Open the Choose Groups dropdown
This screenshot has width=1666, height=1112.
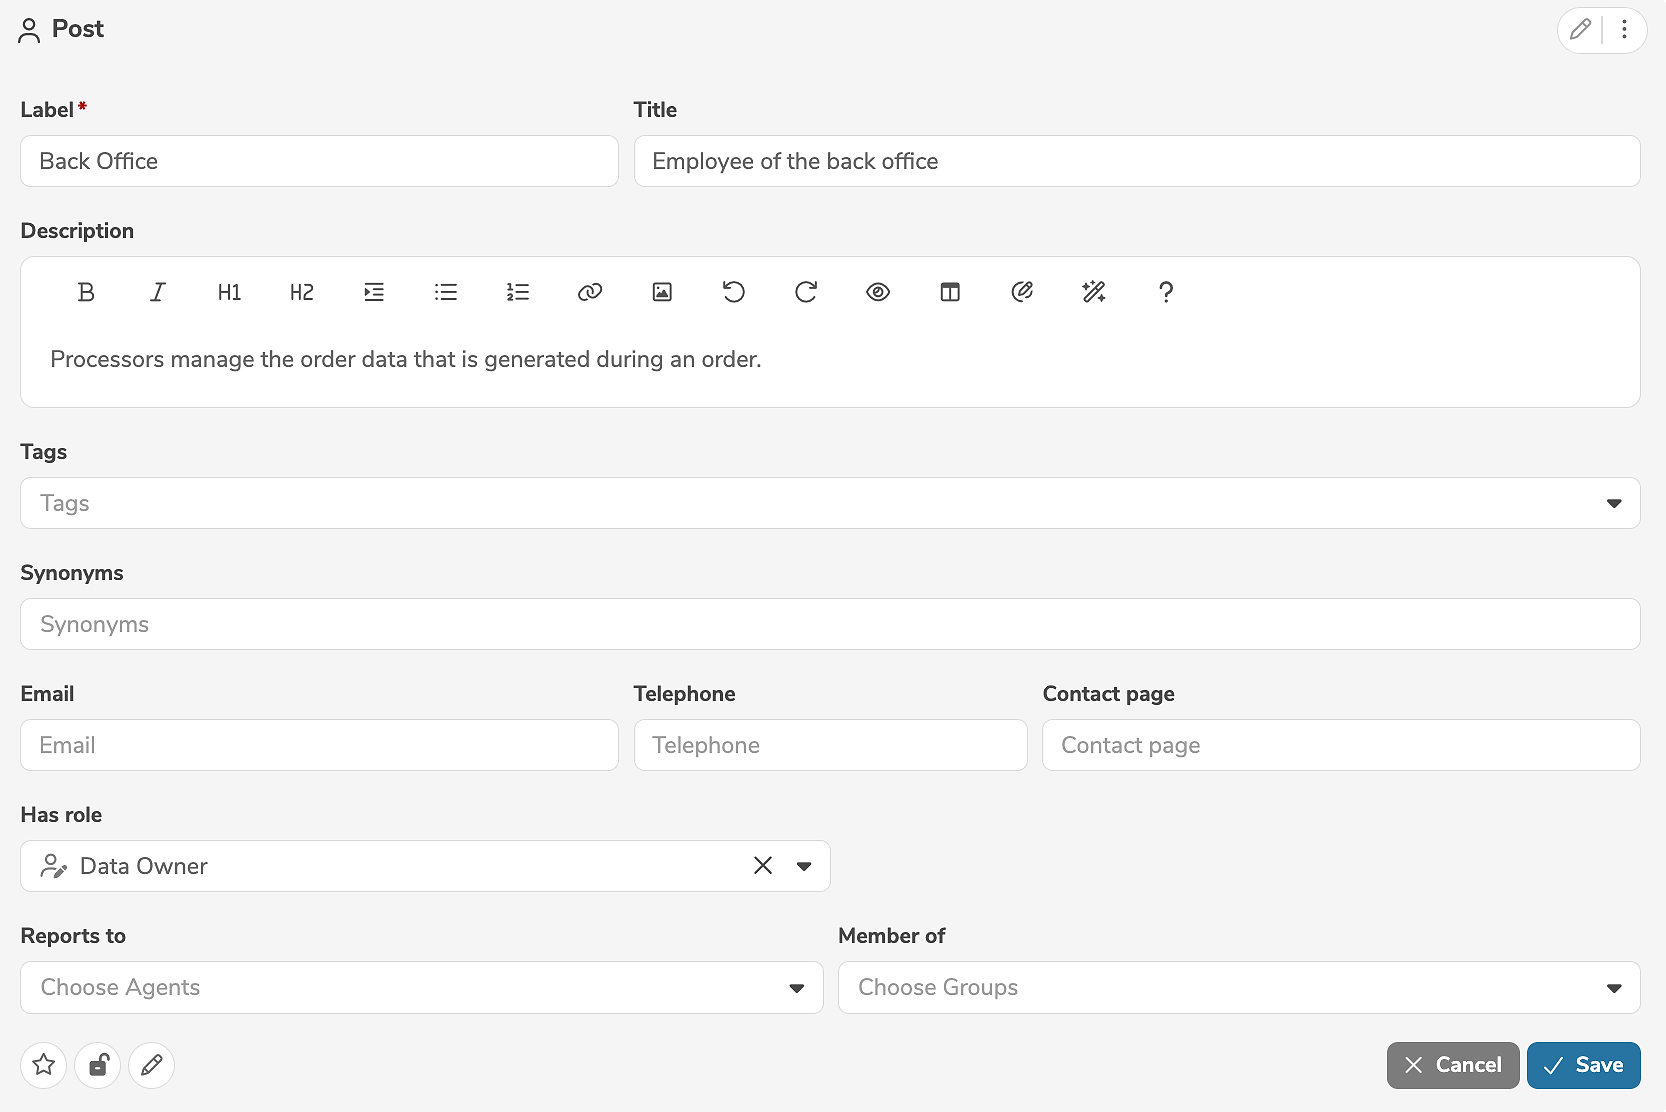tap(1613, 988)
